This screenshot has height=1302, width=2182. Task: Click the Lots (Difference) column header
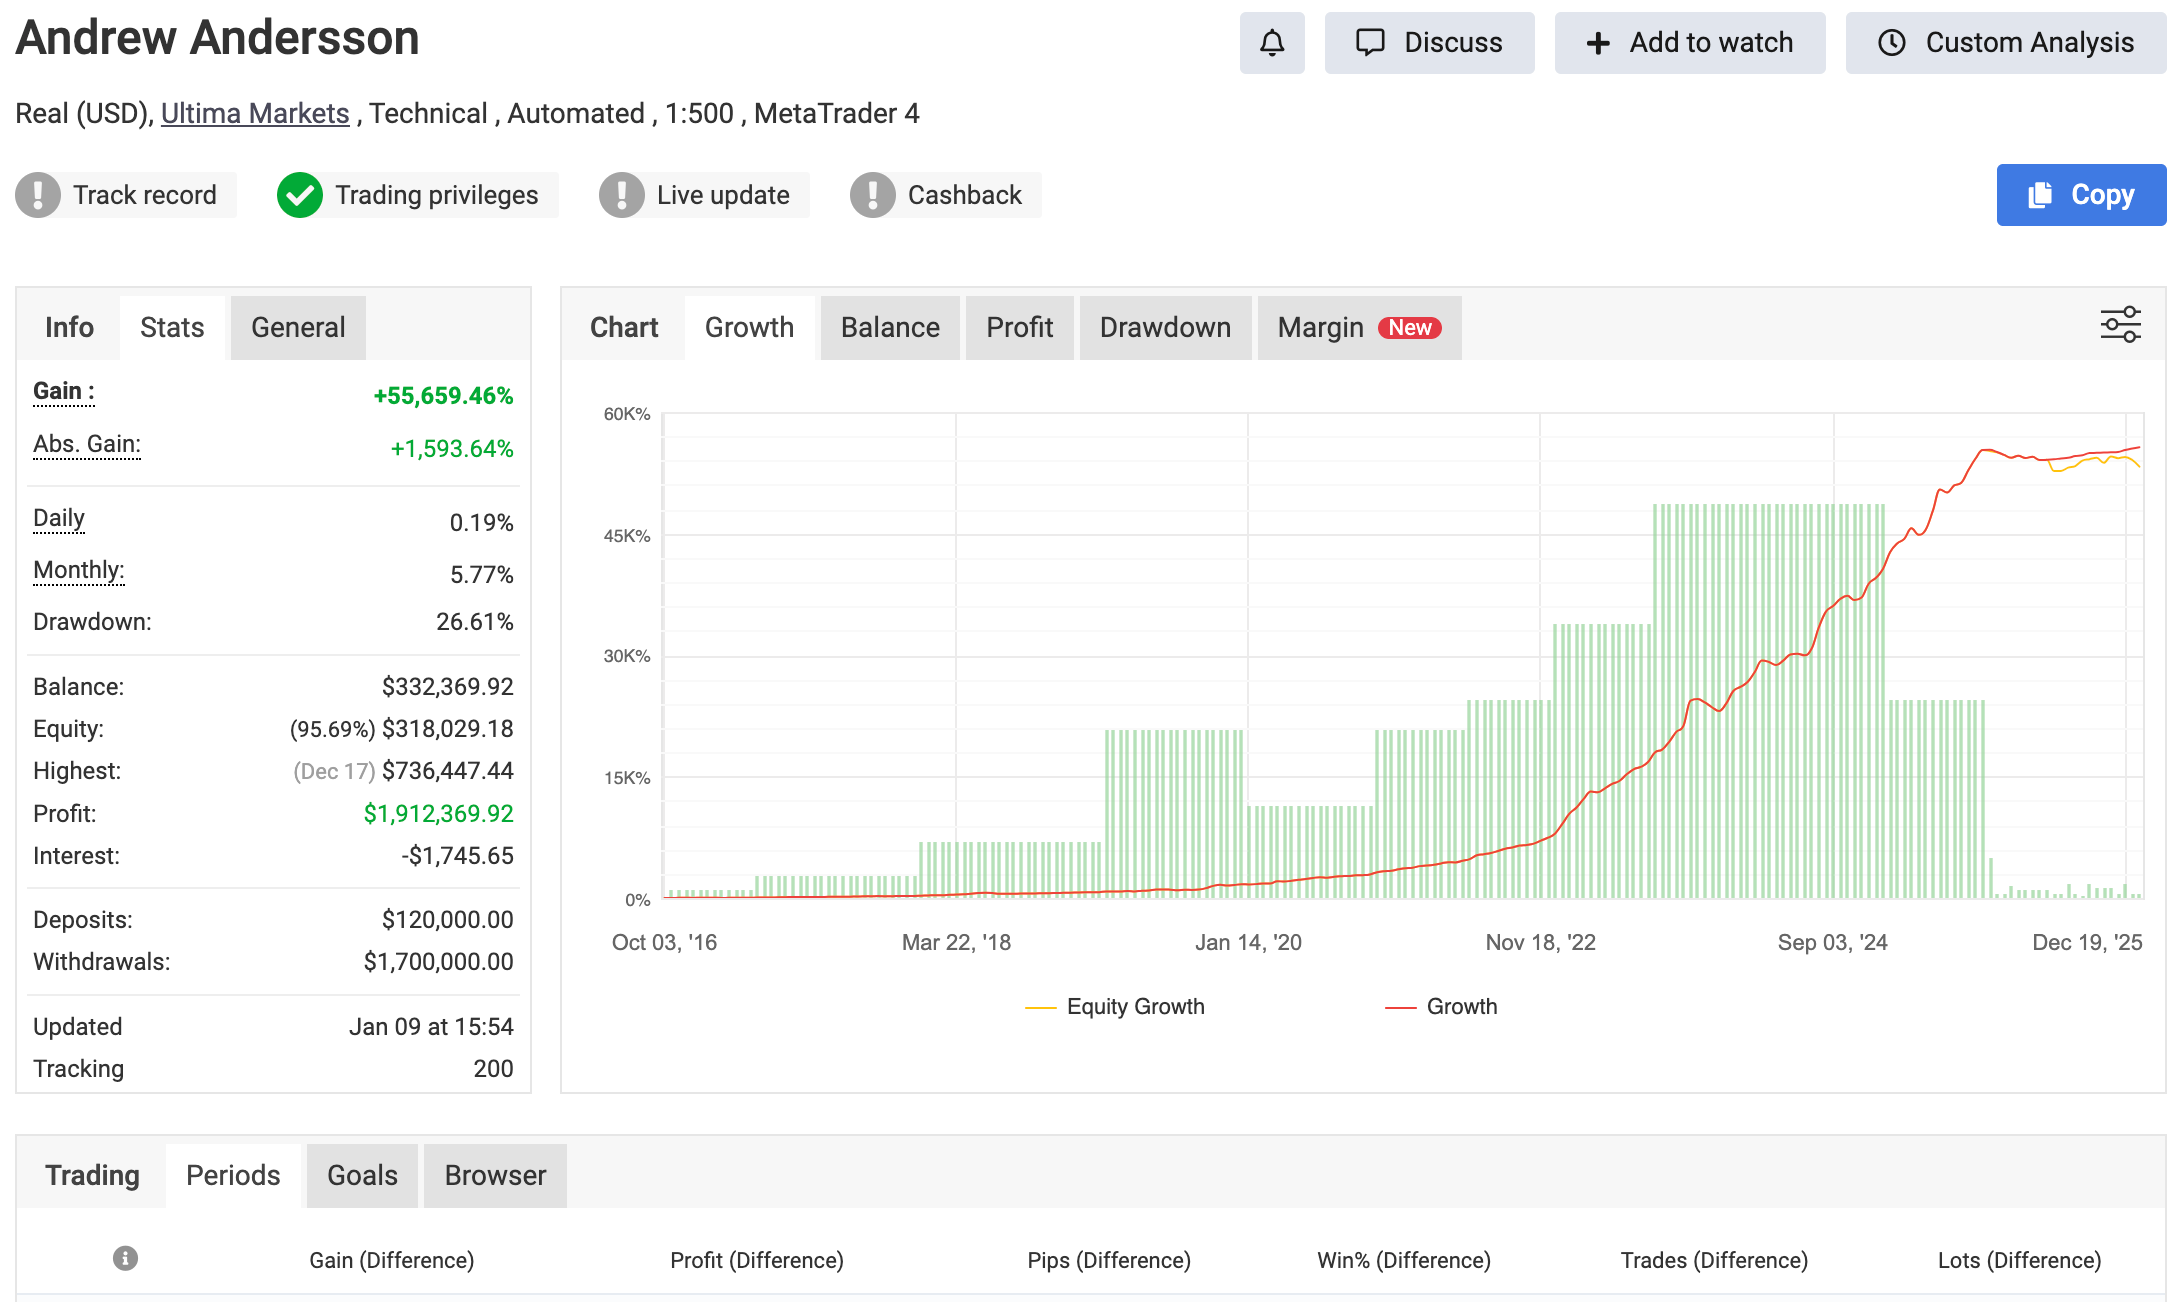point(2019,1260)
